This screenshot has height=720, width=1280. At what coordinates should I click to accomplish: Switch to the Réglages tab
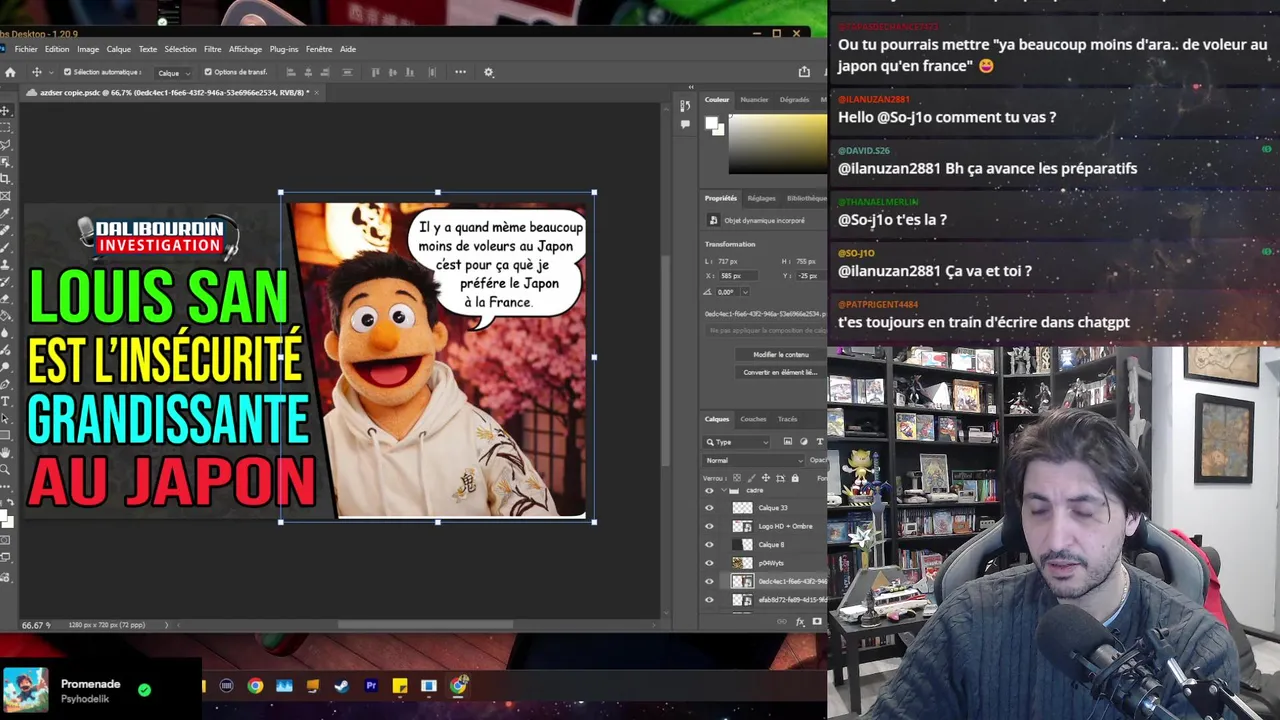pos(761,198)
